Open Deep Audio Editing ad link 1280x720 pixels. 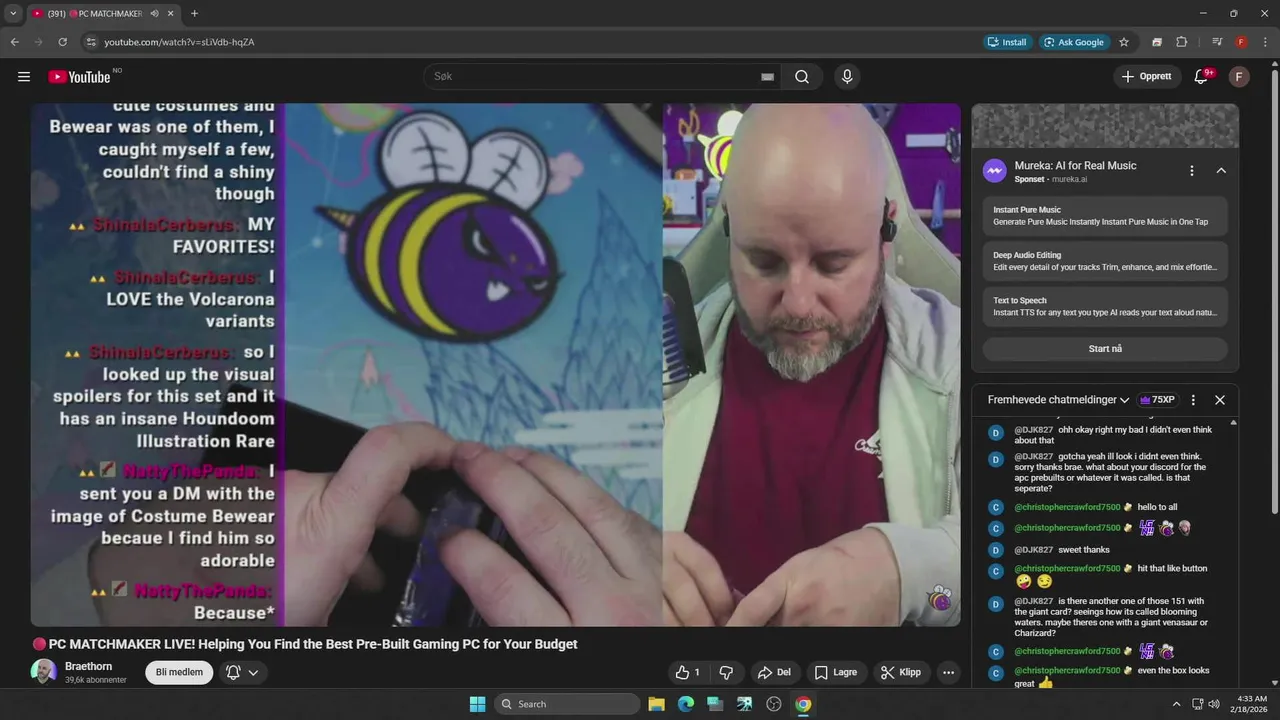[1105, 261]
